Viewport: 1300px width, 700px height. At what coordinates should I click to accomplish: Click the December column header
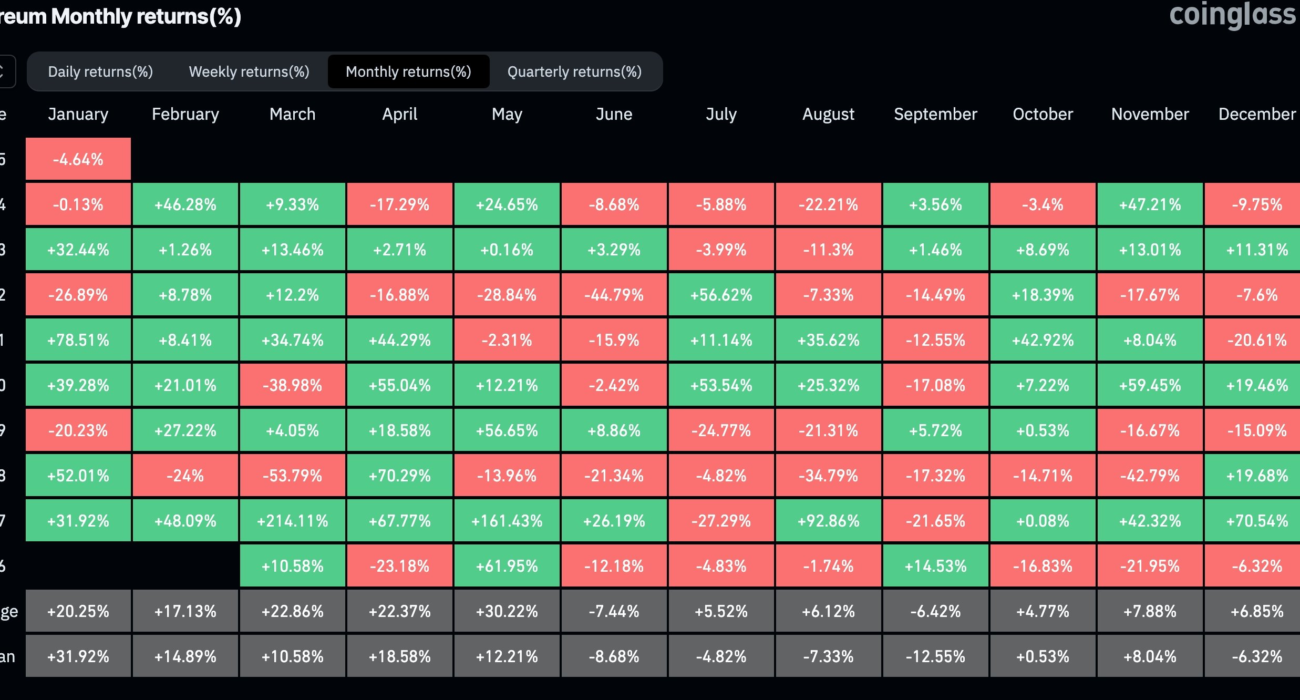1255,114
